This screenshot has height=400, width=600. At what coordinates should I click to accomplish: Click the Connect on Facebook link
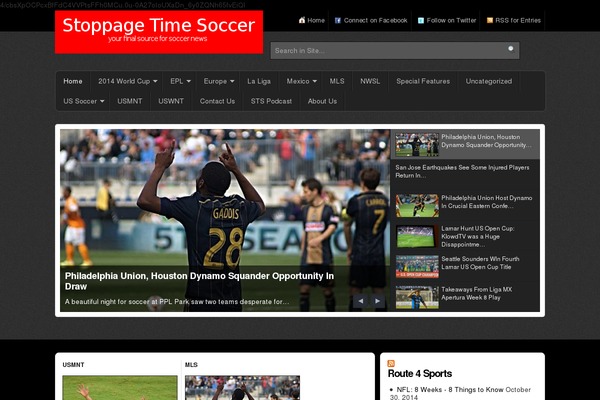[x=375, y=20]
